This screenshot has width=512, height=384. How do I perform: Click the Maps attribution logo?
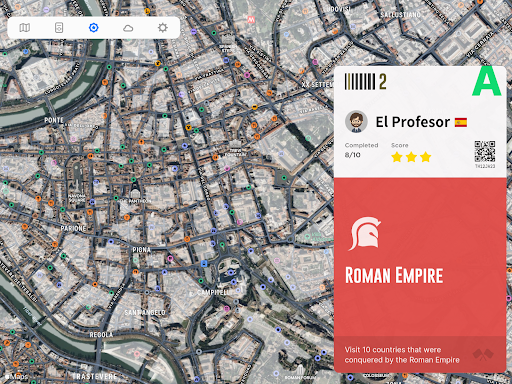tap(16, 377)
